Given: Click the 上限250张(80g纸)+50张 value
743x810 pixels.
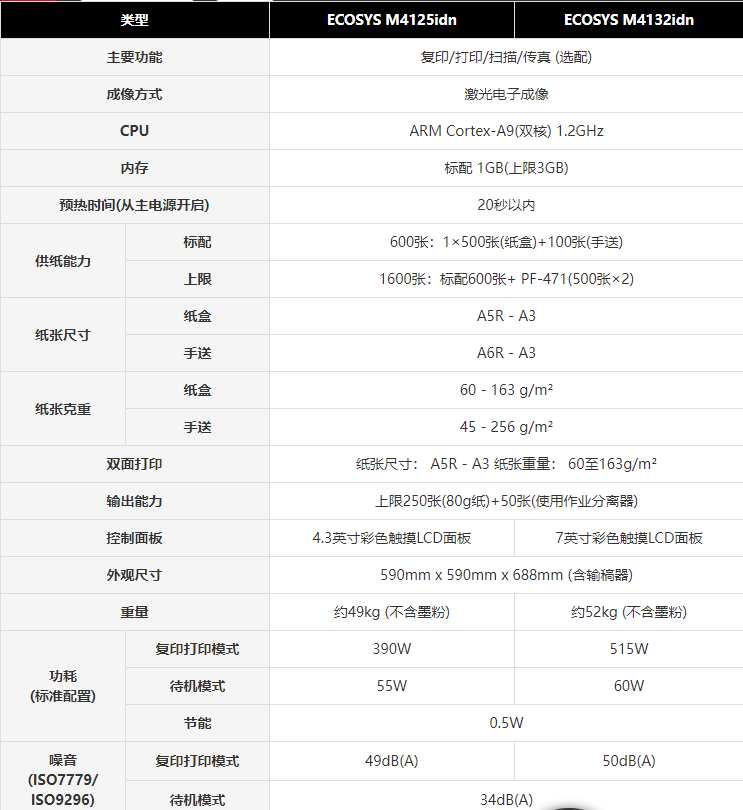Looking at the screenshot, I should point(506,501).
